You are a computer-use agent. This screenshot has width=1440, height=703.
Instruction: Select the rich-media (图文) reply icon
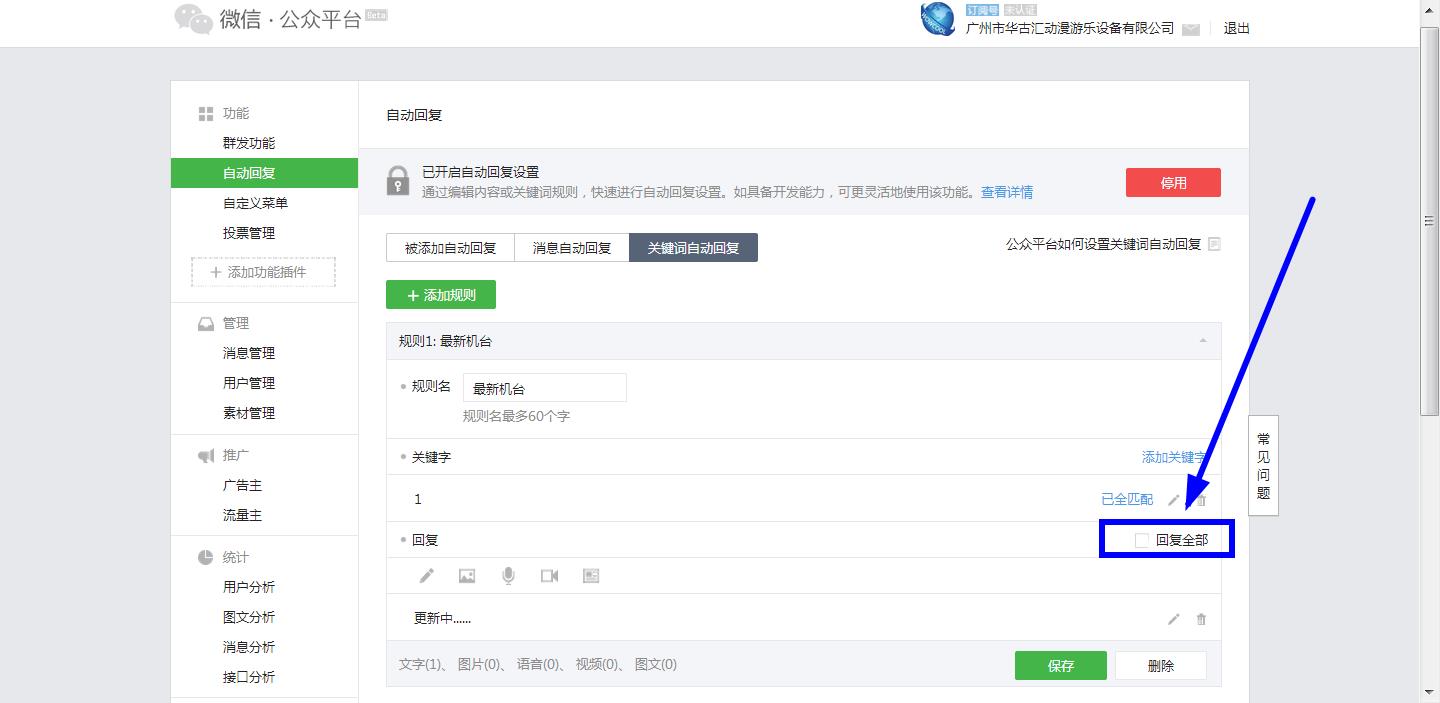tap(589, 575)
